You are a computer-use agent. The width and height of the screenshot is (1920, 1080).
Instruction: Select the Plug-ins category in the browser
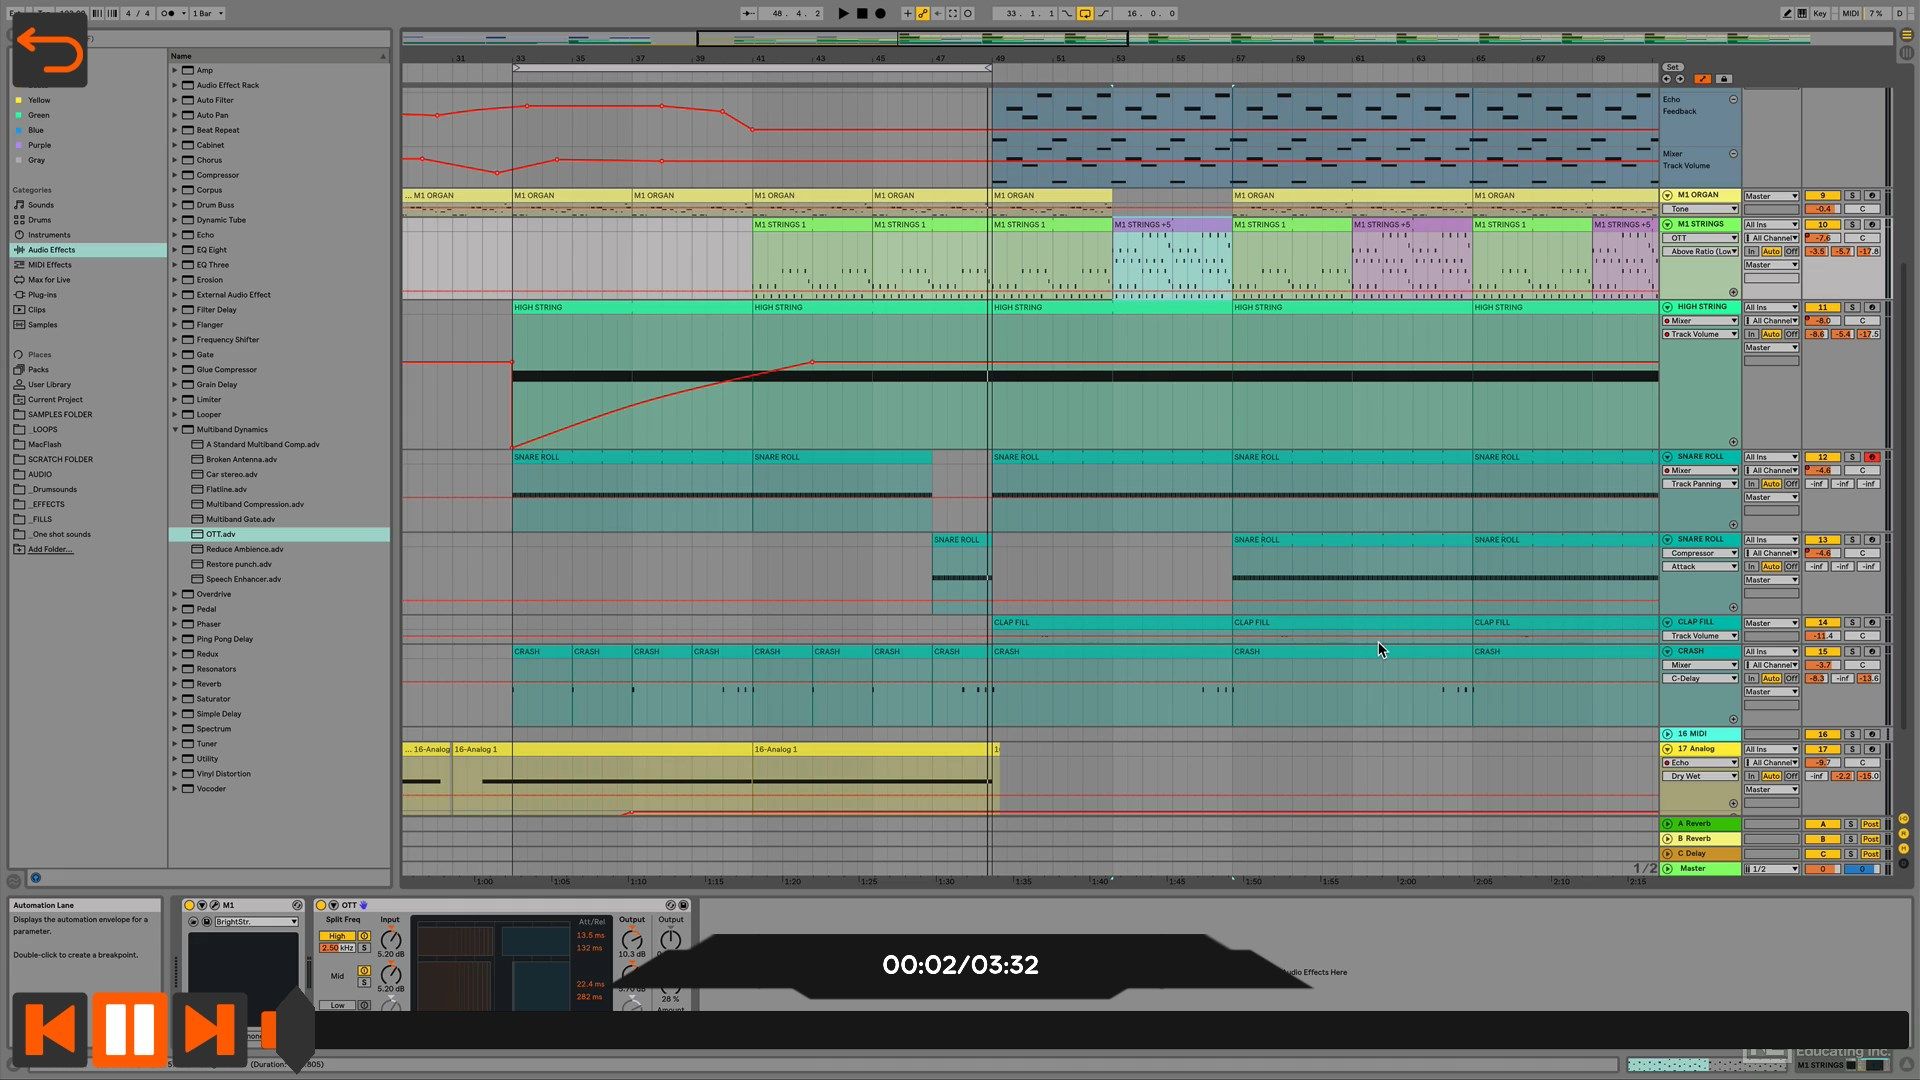click(42, 295)
